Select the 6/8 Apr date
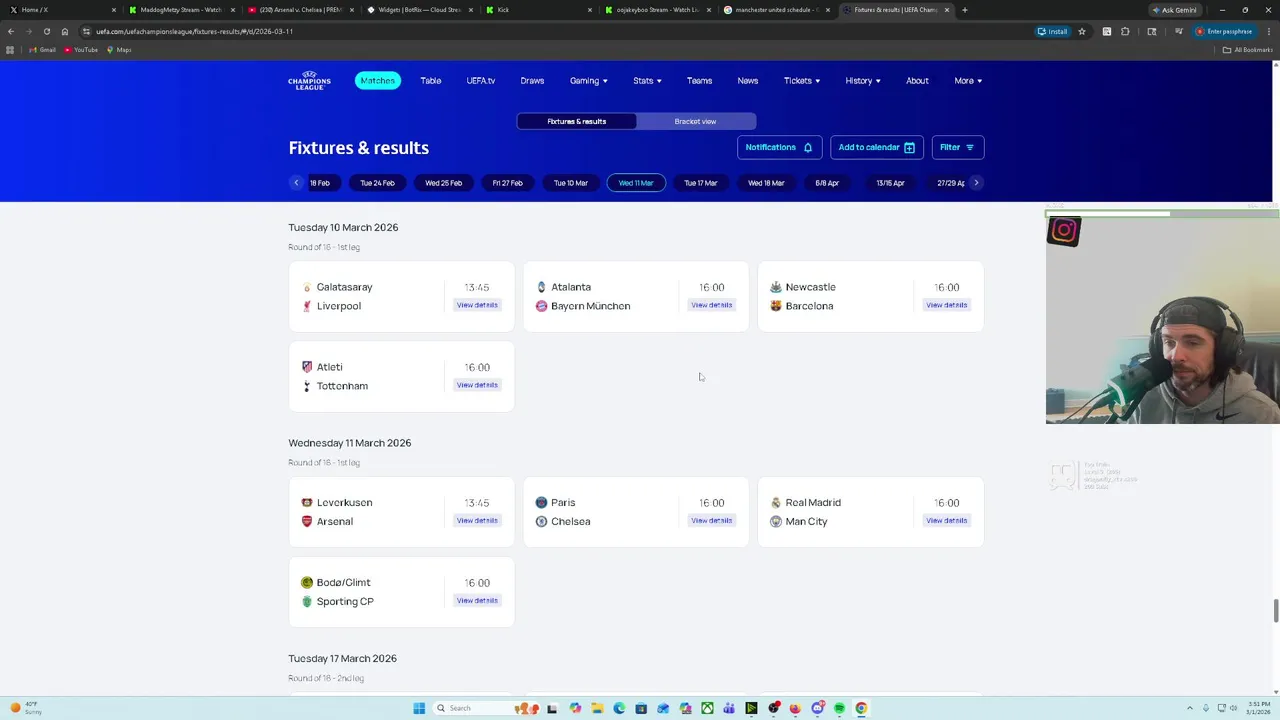1280x720 pixels. [827, 183]
